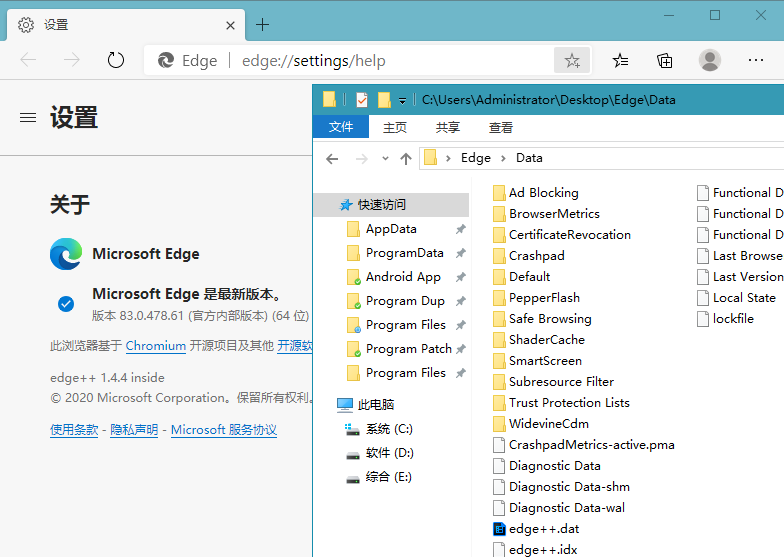The width and height of the screenshot is (784, 557).
Task: Close the 设置 tab
Action: click(230, 25)
